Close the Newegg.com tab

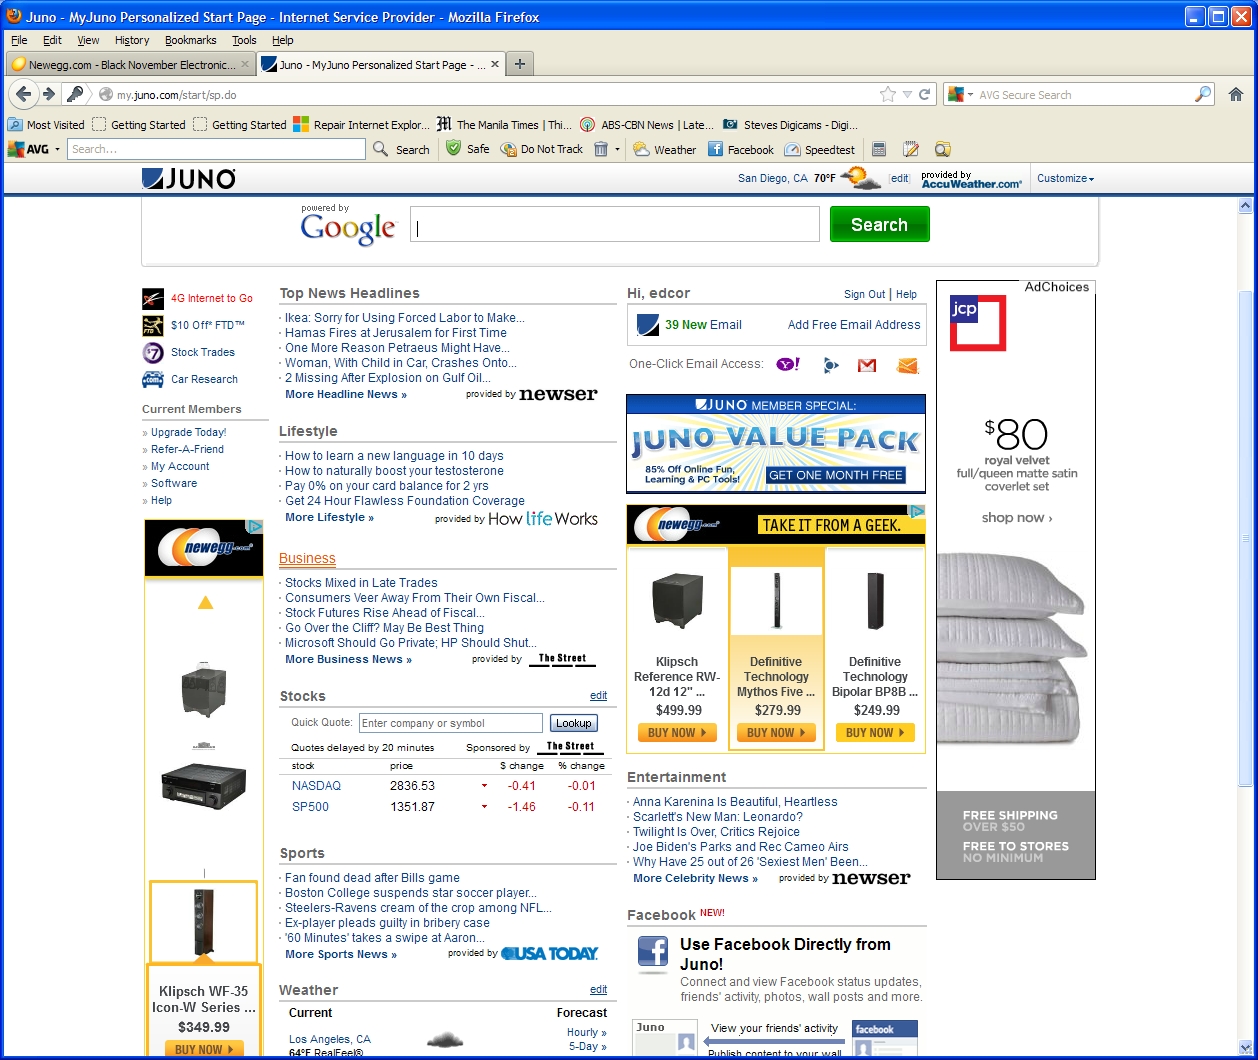(x=245, y=64)
